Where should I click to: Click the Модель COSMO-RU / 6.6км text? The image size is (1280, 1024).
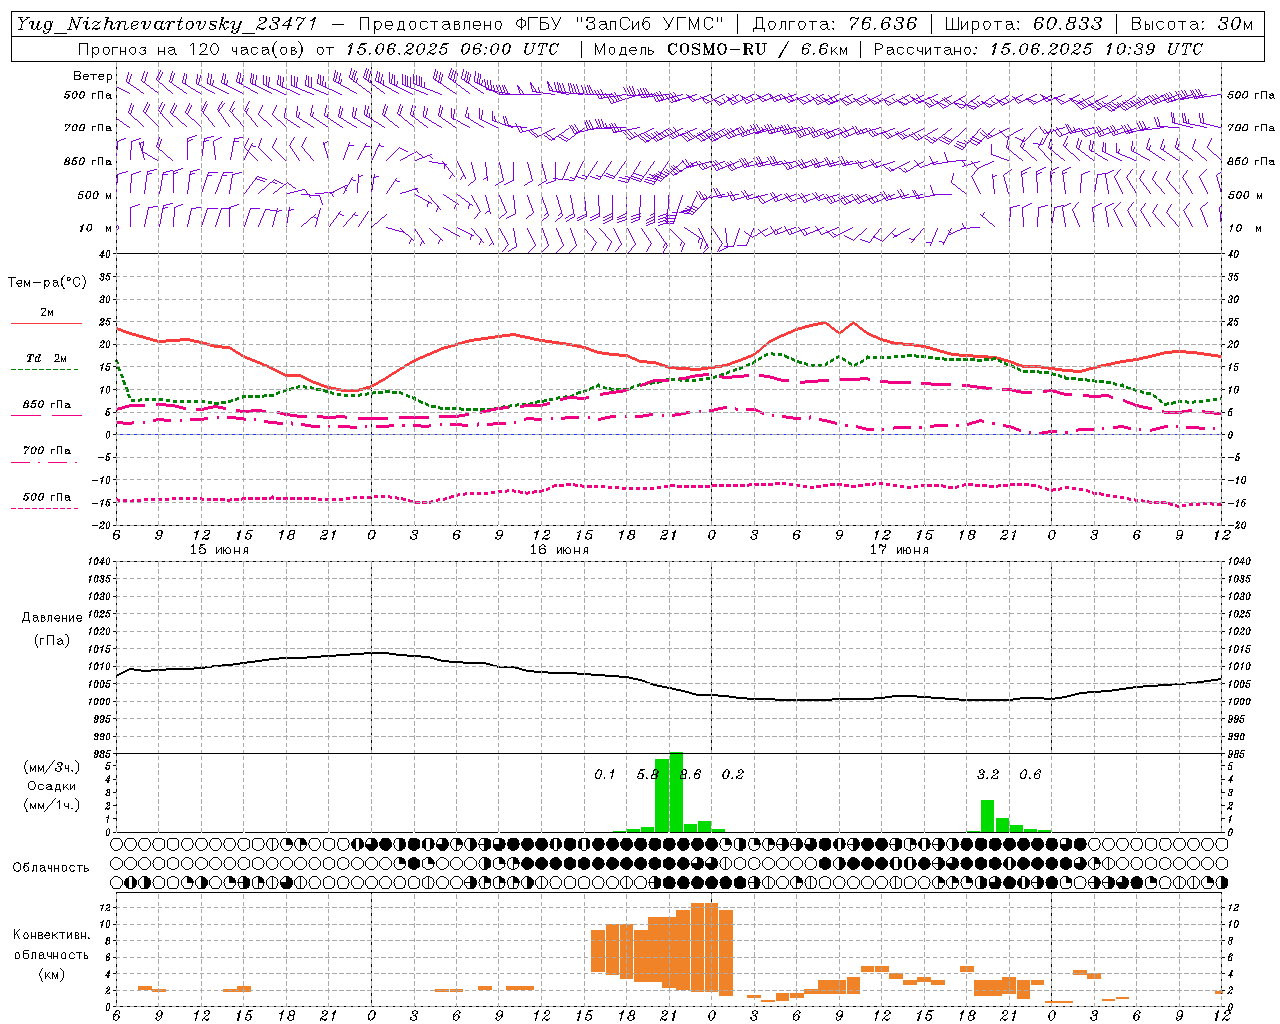click(x=720, y=49)
